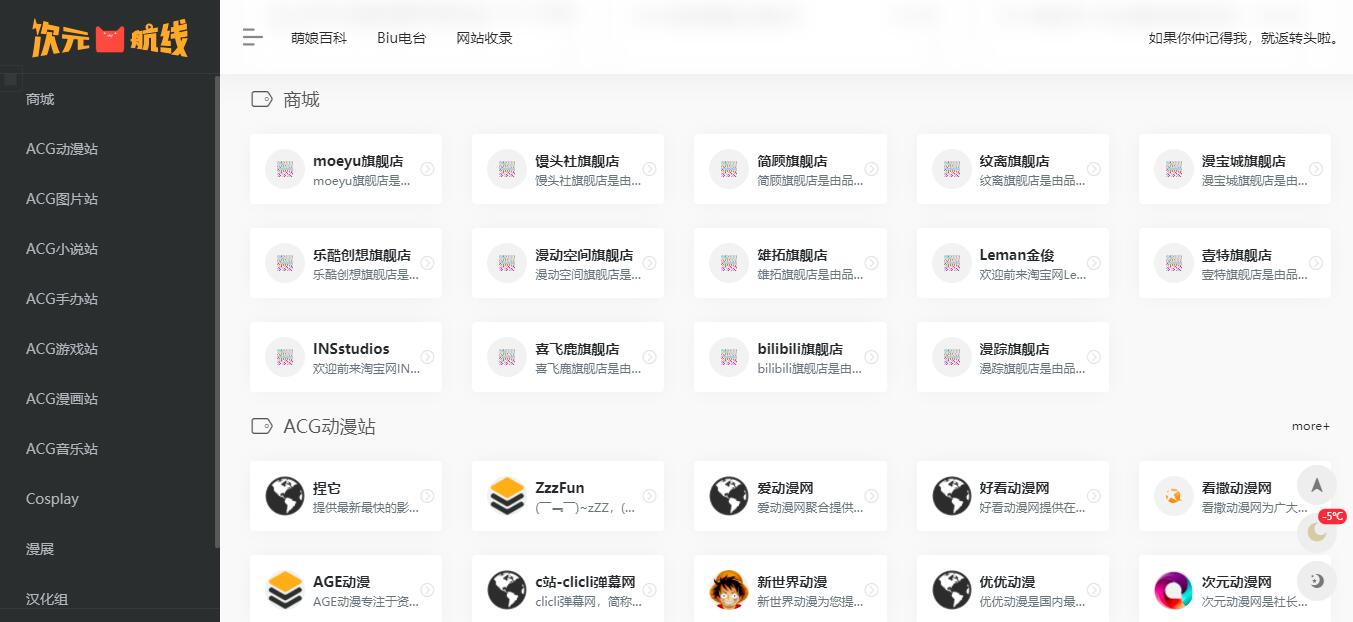The image size is (1353, 622).
Task: Collapse the sidebar with the hamburger icon
Action: 253,38
